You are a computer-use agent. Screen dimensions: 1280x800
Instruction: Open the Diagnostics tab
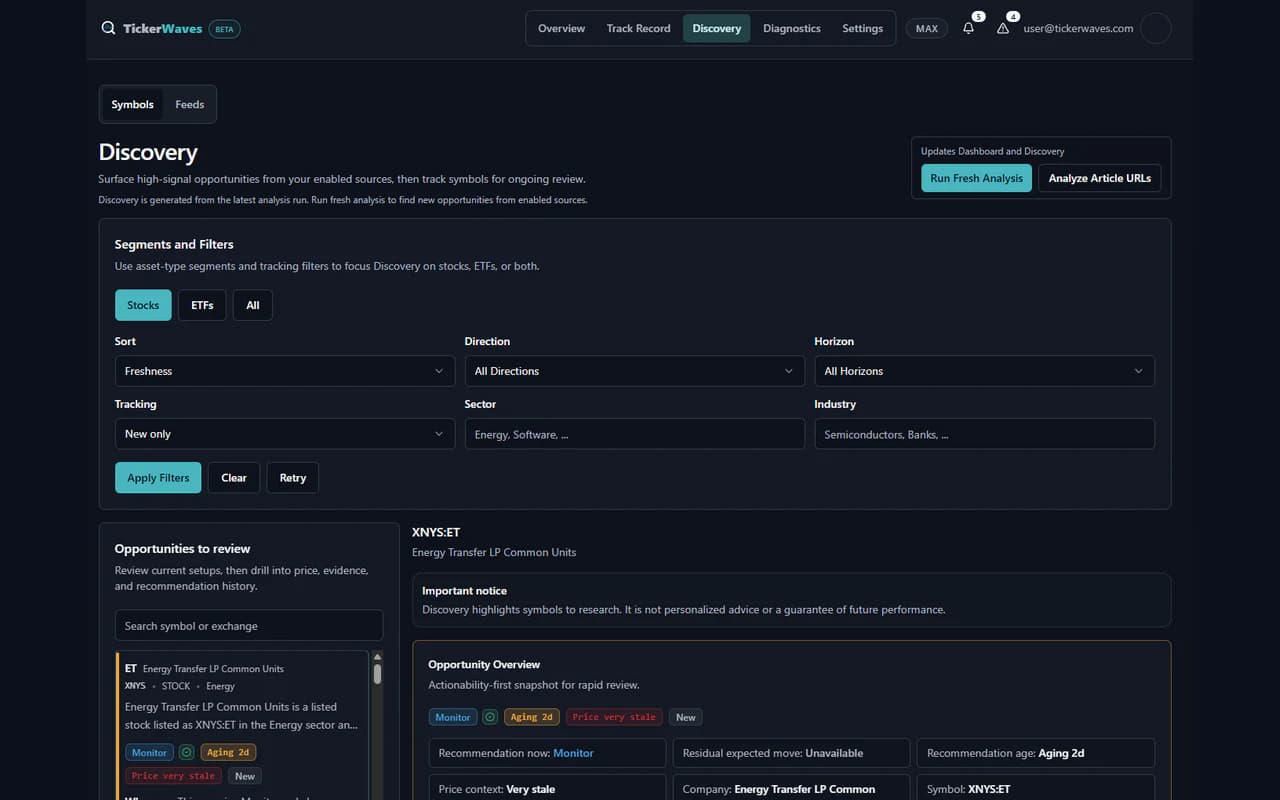click(x=792, y=28)
